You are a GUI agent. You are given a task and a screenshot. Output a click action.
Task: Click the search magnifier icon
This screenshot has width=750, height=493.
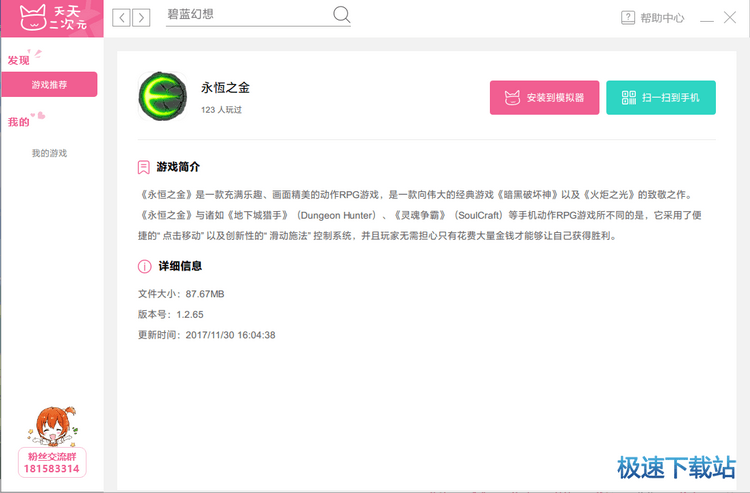tap(342, 15)
